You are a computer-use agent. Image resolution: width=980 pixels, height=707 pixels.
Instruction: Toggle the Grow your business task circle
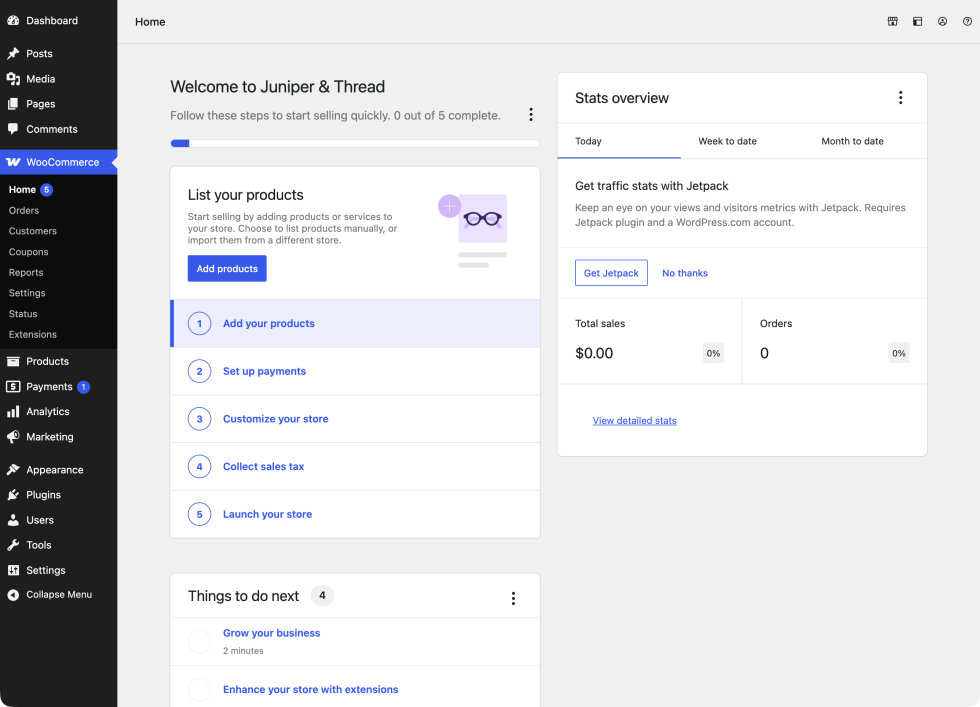pyautogui.click(x=199, y=641)
